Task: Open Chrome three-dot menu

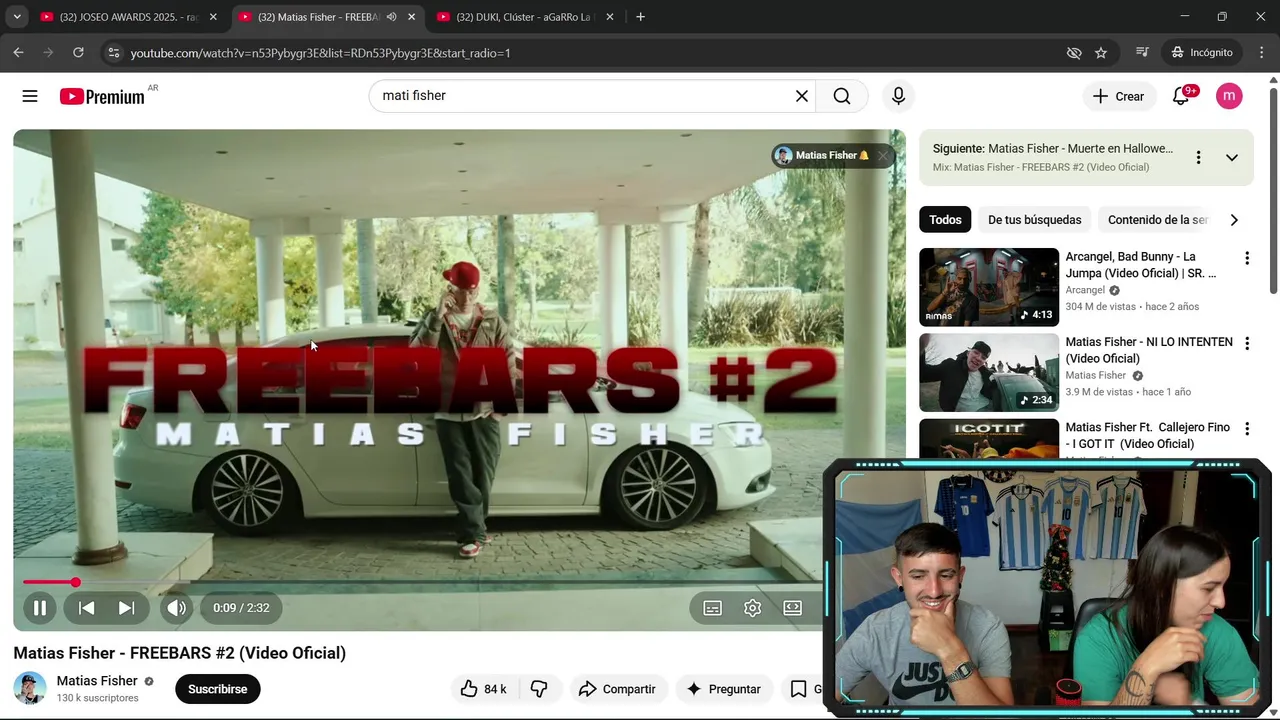Action: tap(1262, 52)
